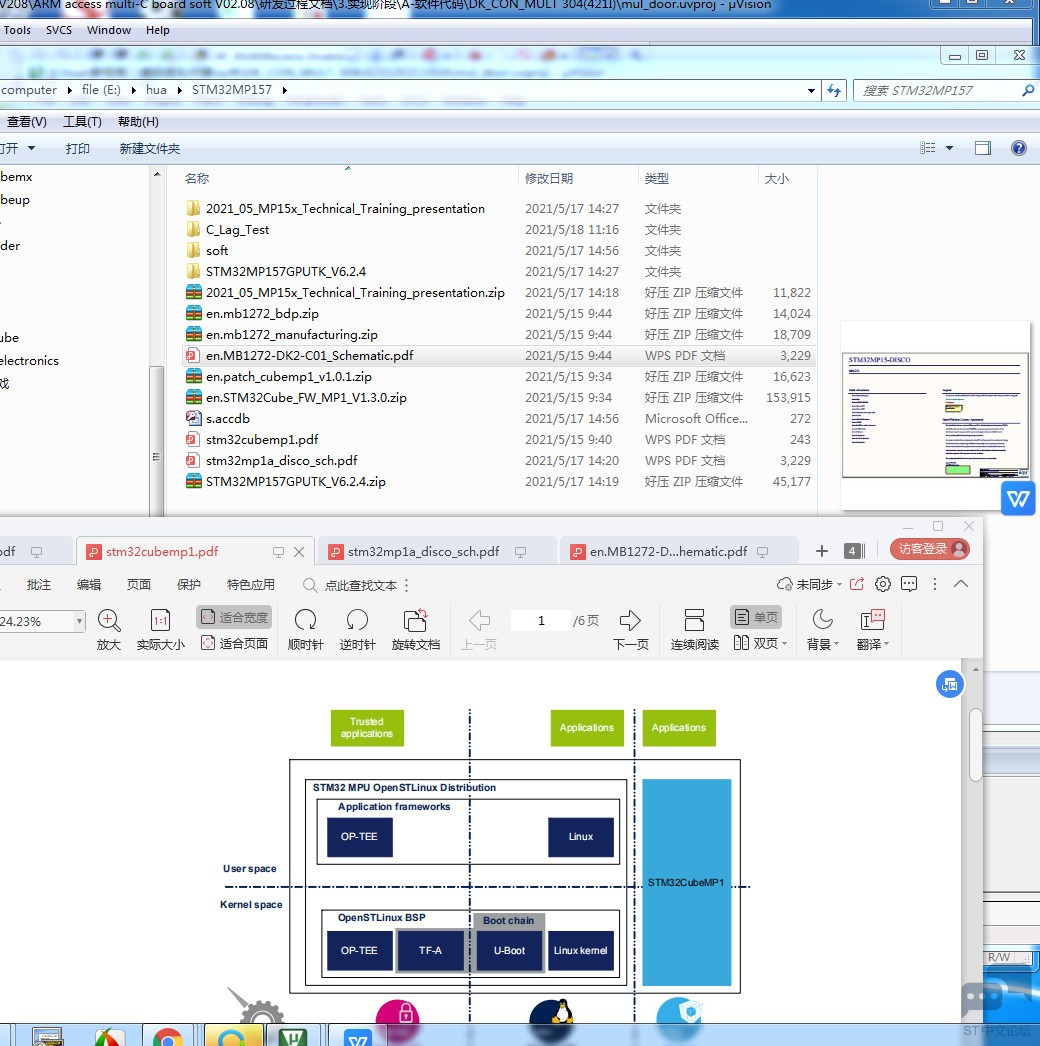Open the 查看(V) menu in Explorer

27,121
